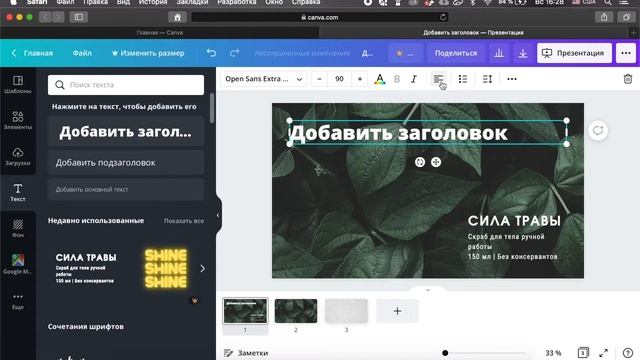Open the More (Еще) sidebar item
Image resolution: width=640 pixels, height=360 pixels.
pyautogui.click(x=18, y=301)
